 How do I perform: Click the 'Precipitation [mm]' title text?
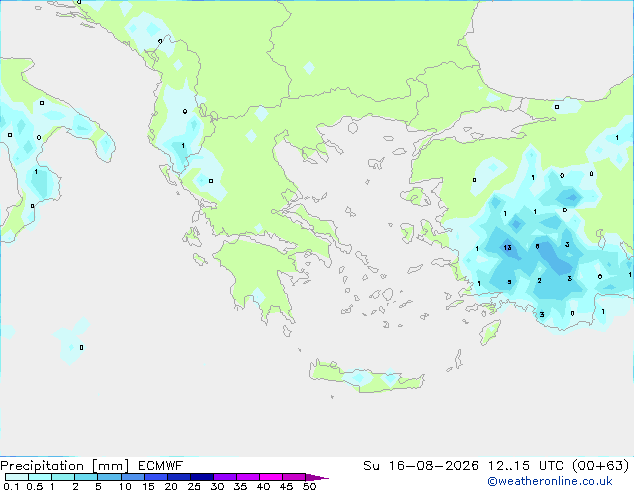click(x=64, y=466)
